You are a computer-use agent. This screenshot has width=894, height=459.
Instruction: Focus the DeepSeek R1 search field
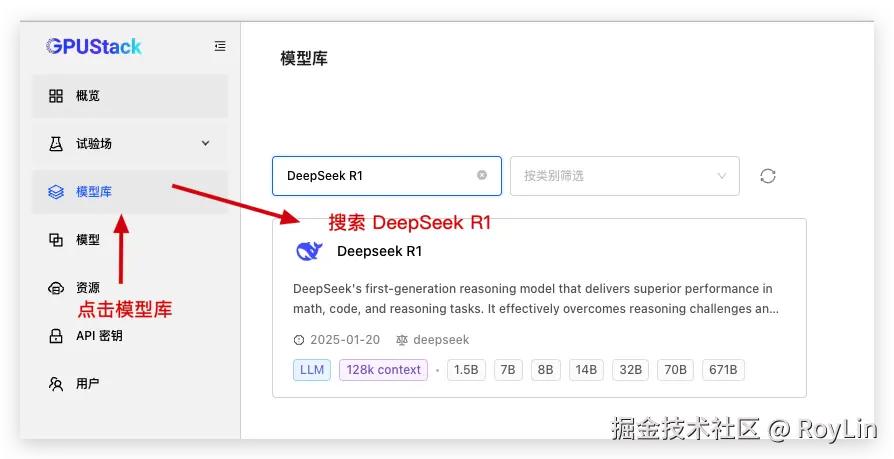(x=387, y=176)
